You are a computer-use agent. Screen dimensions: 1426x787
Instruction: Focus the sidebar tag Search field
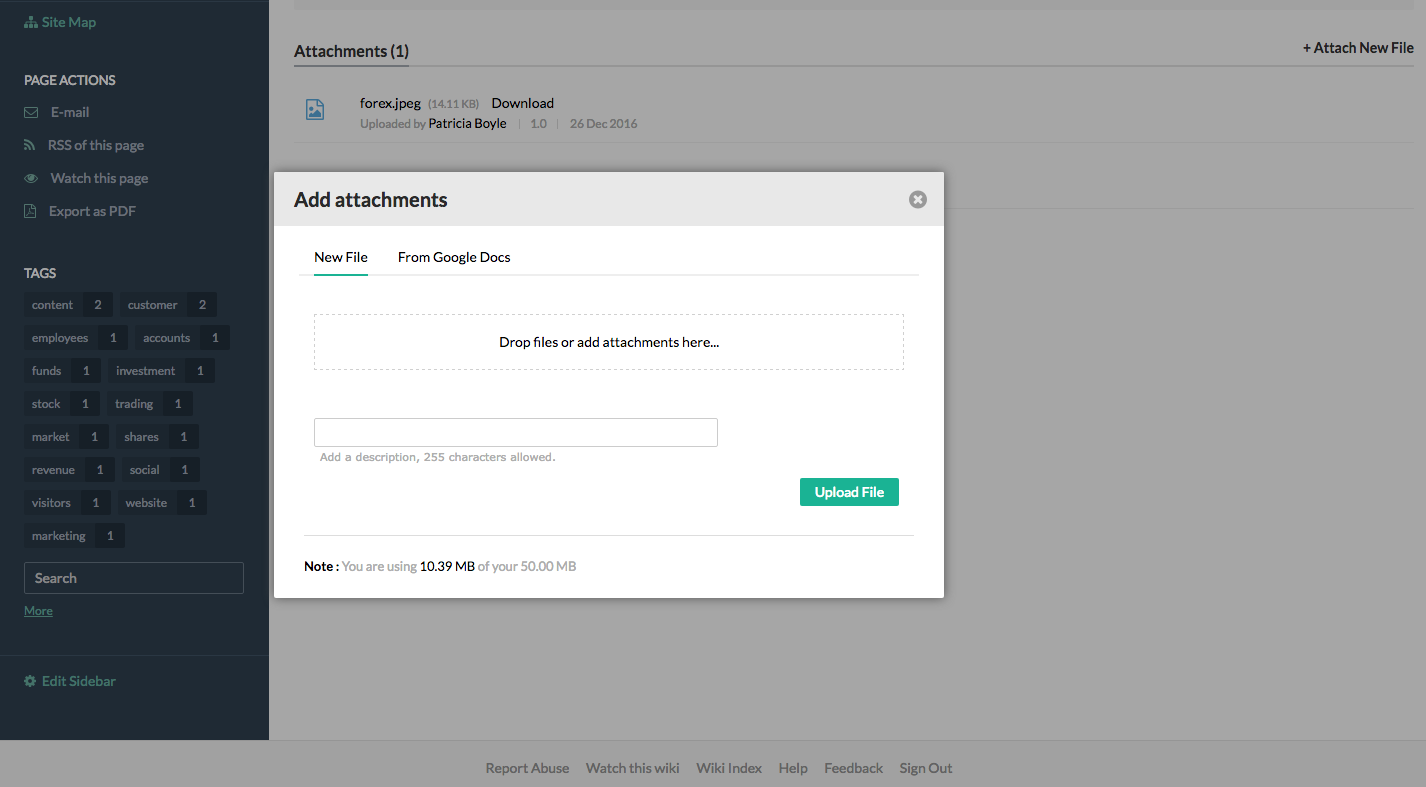coord(134,578)
